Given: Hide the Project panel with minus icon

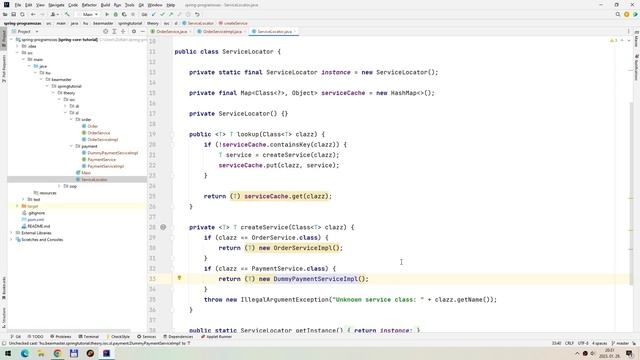Looking at the screenshot, I should pos(142,31).
